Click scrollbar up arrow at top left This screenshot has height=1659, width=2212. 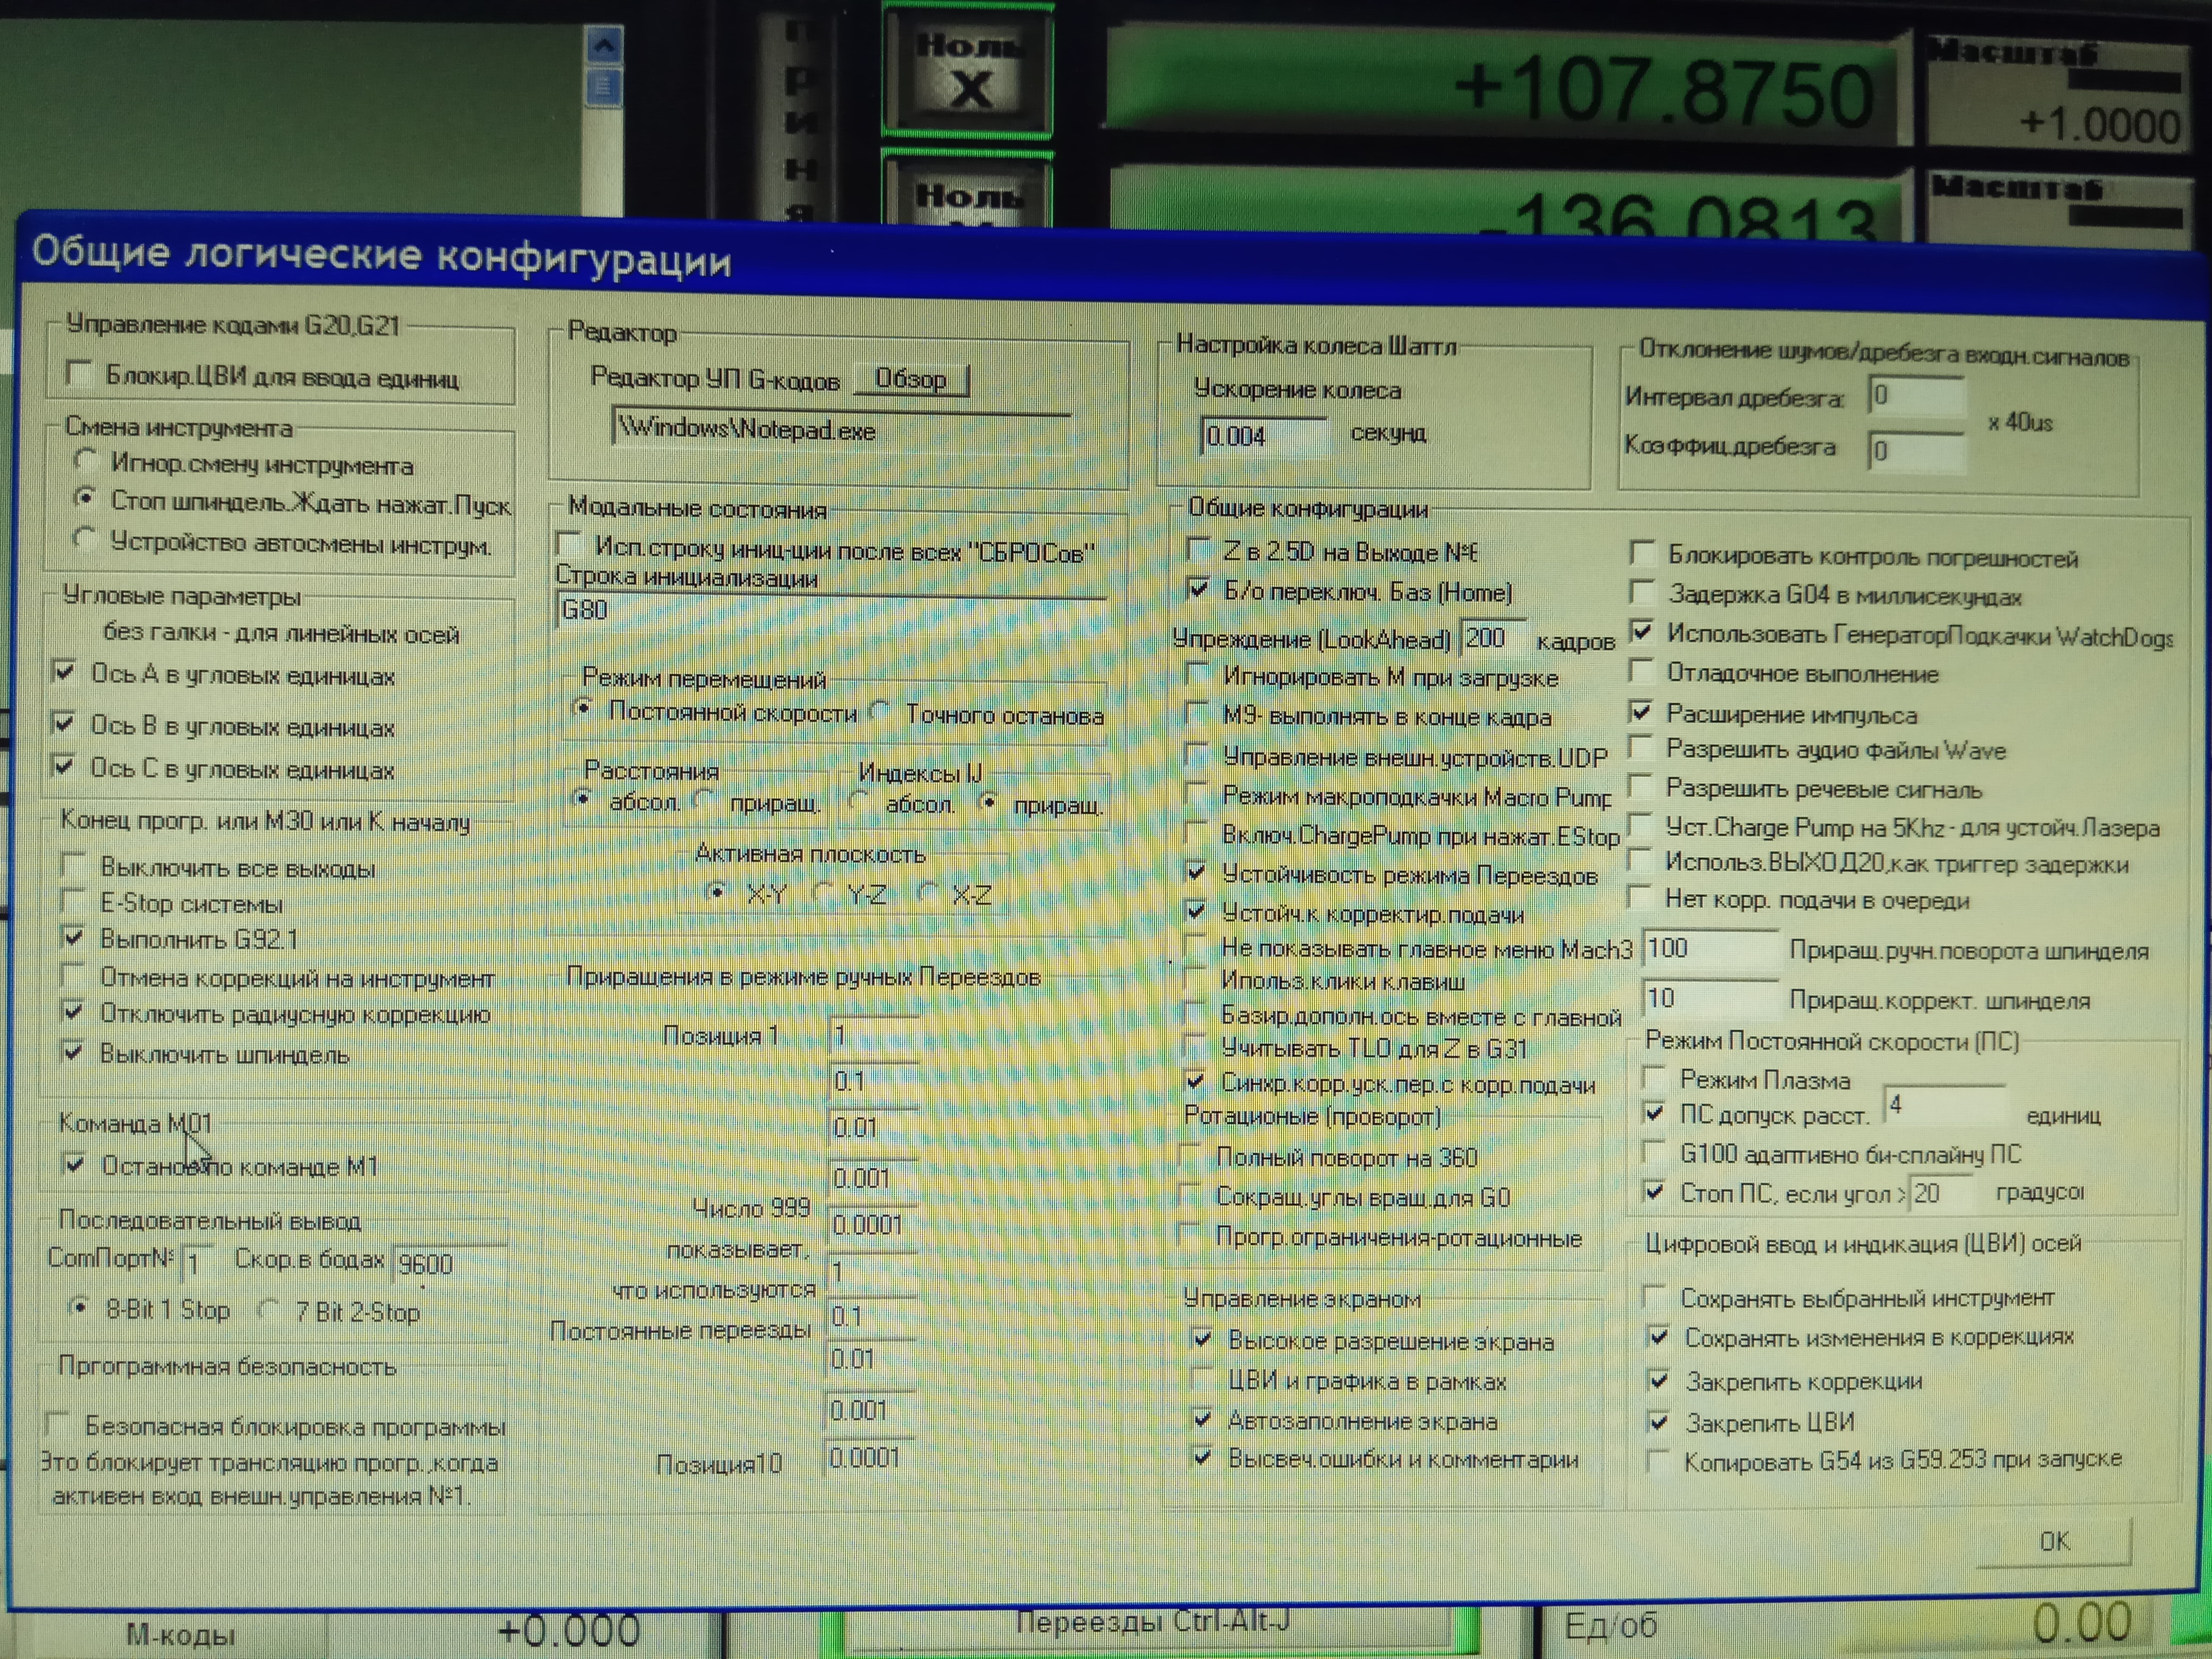(x=603, y=44)
